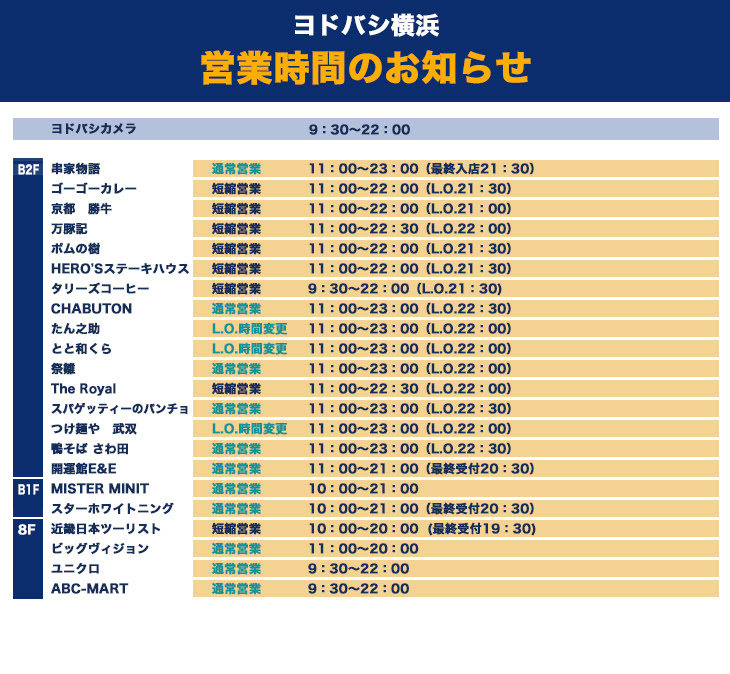The height and width of the screenshot is (674, 730).
Task: Select the つけ麺や 武双 shop name
Action: (x=94, y=429)
